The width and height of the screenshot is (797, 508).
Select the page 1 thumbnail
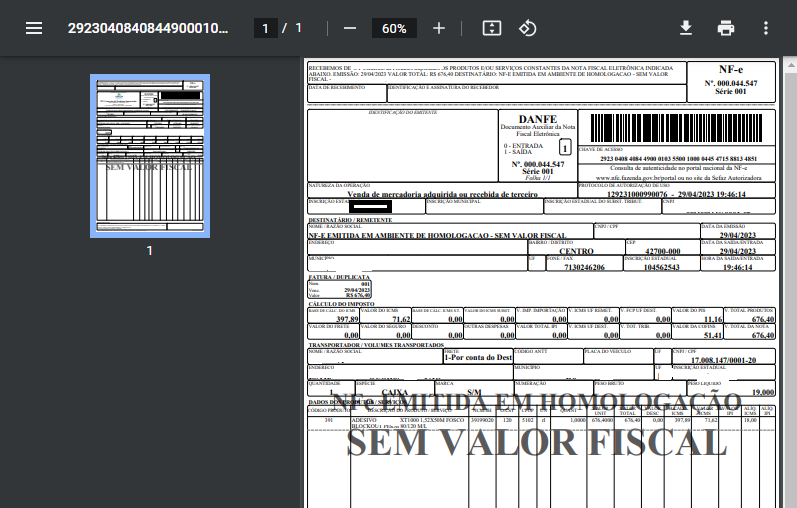tap(150, 156)
